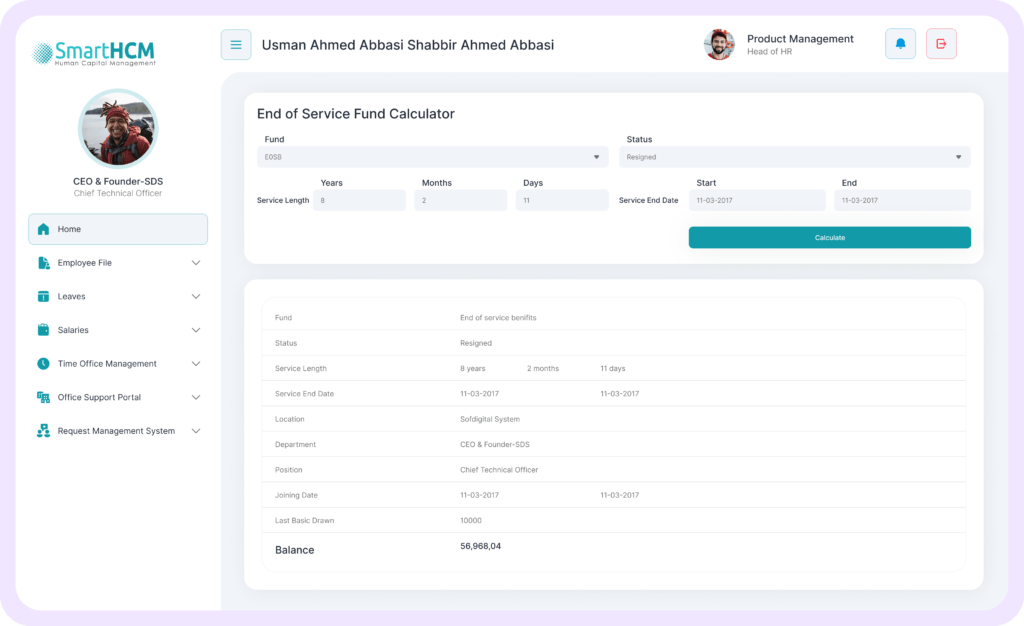Open Time Office Management menu item
Screen dimensions: 1024x626
click(x=107, y=364)
